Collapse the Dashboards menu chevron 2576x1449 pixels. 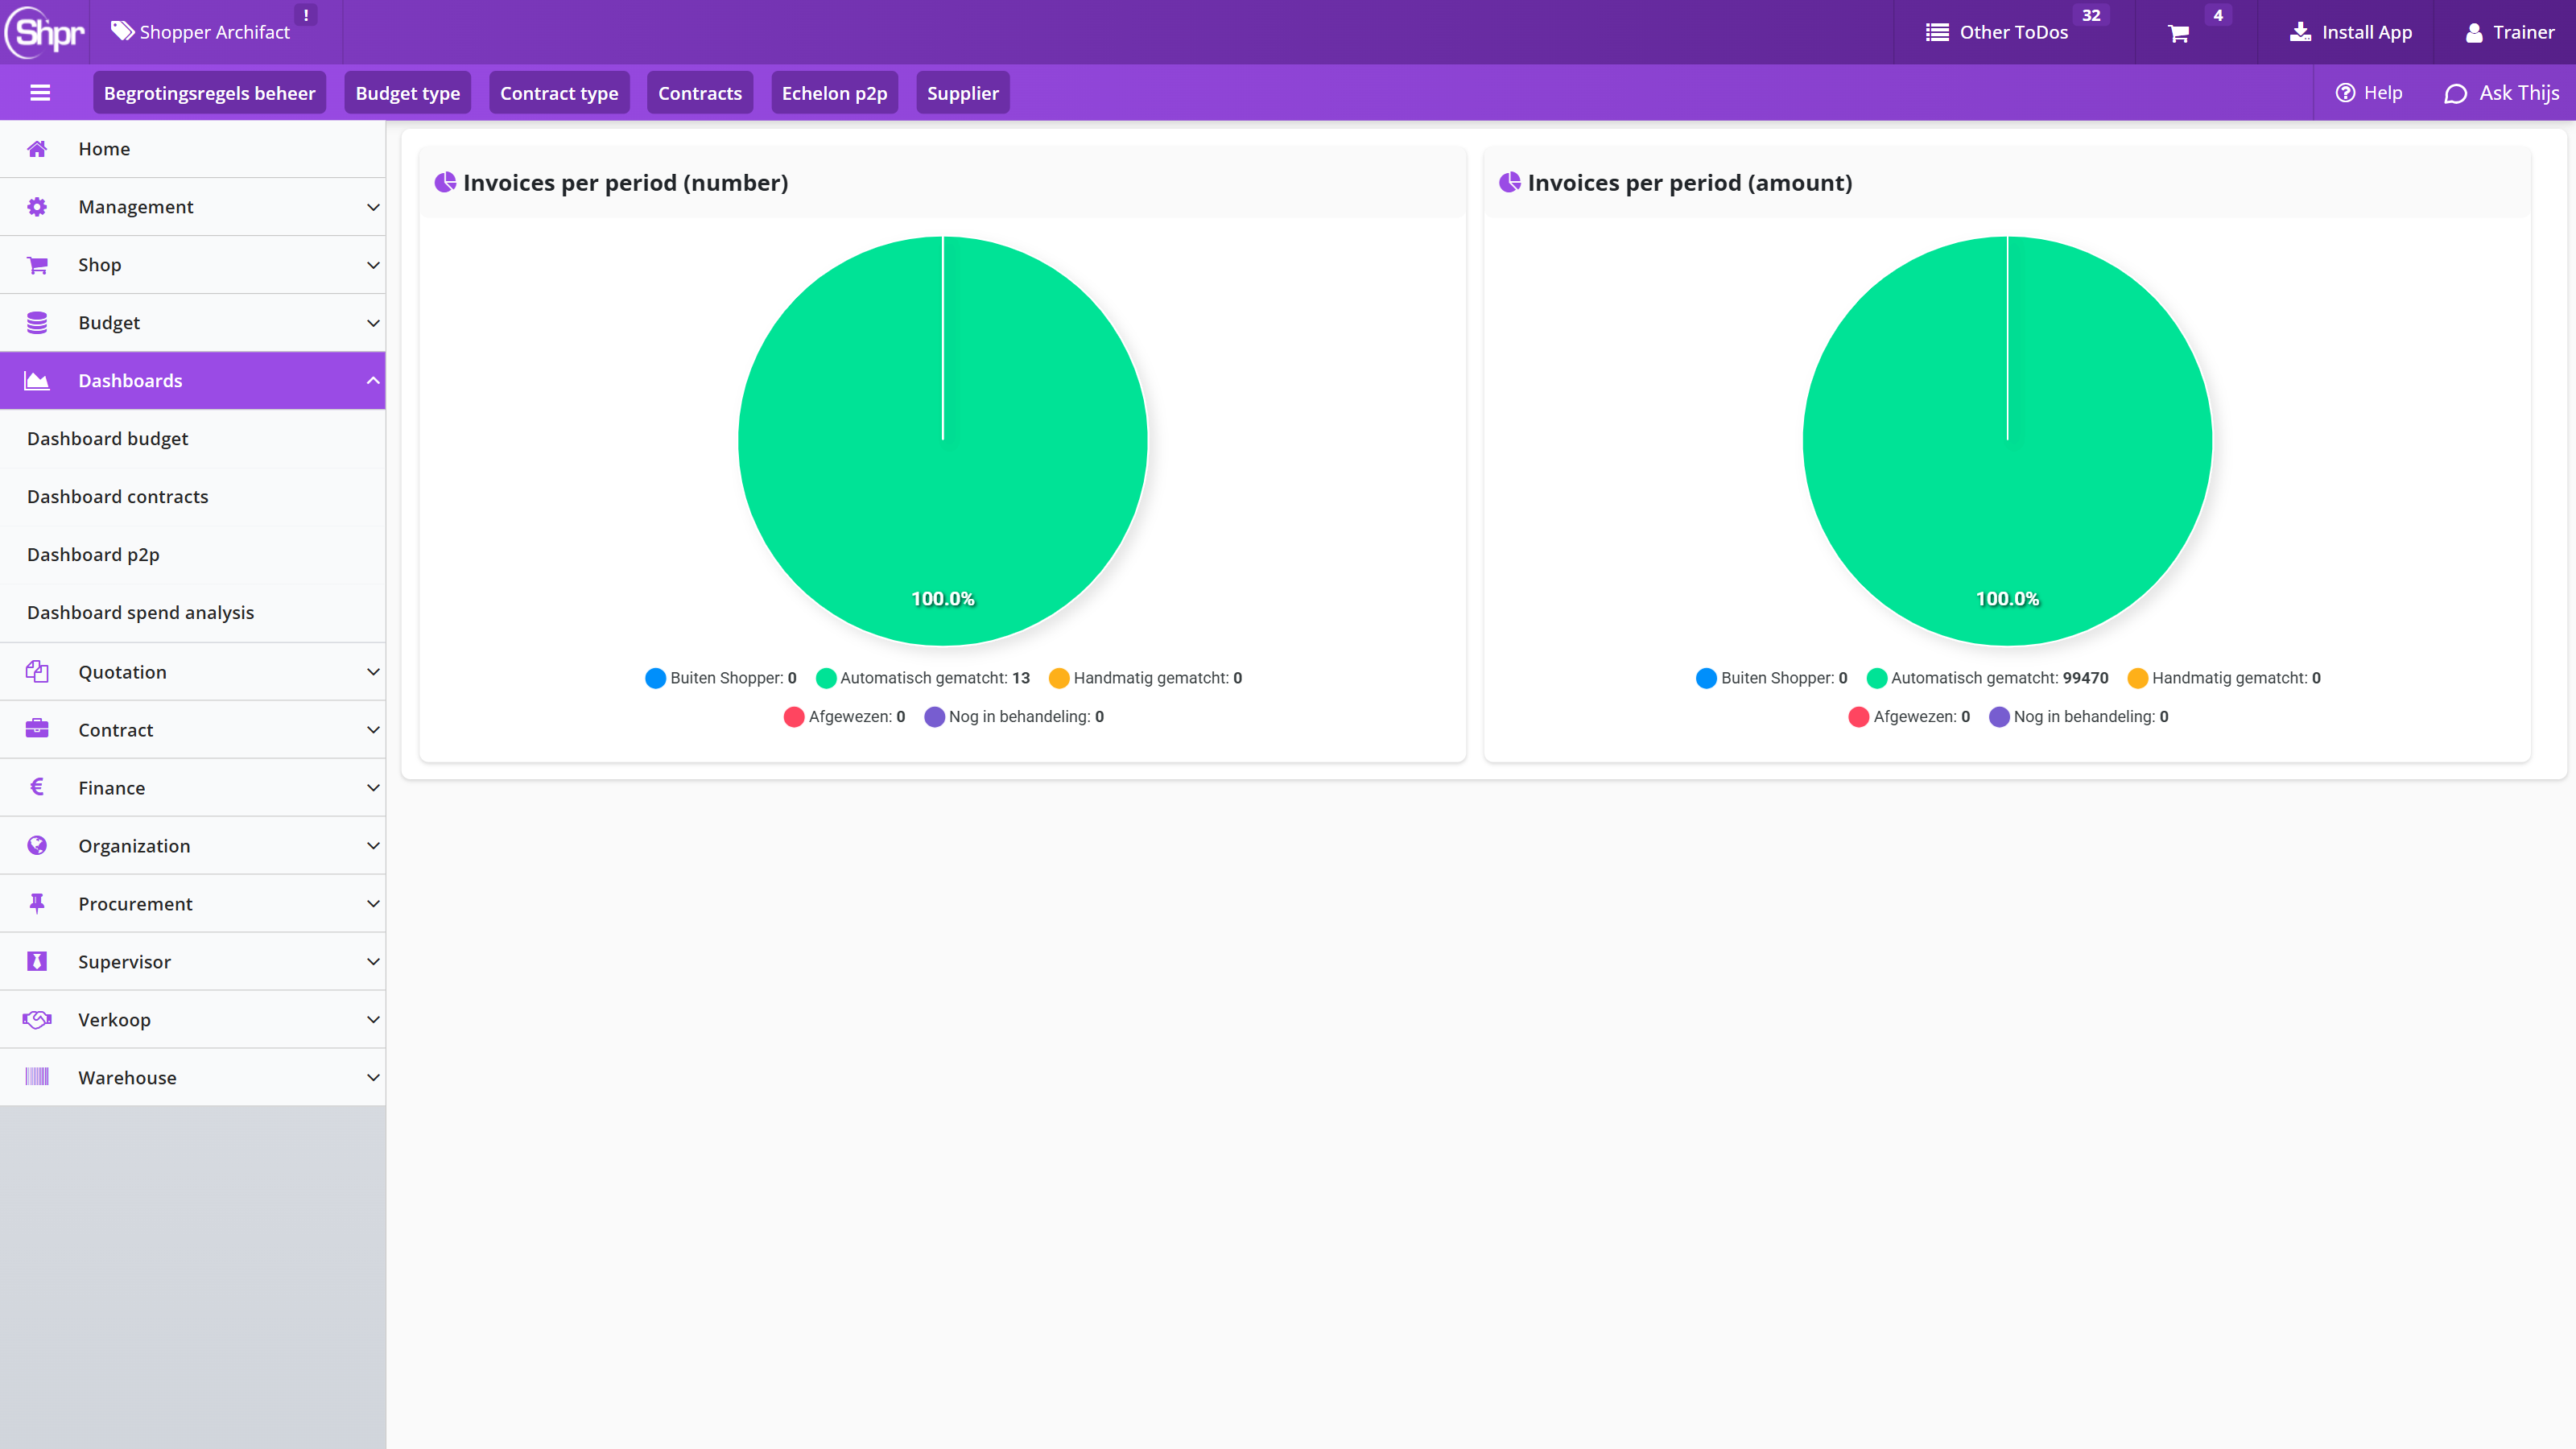pos(373,381)
